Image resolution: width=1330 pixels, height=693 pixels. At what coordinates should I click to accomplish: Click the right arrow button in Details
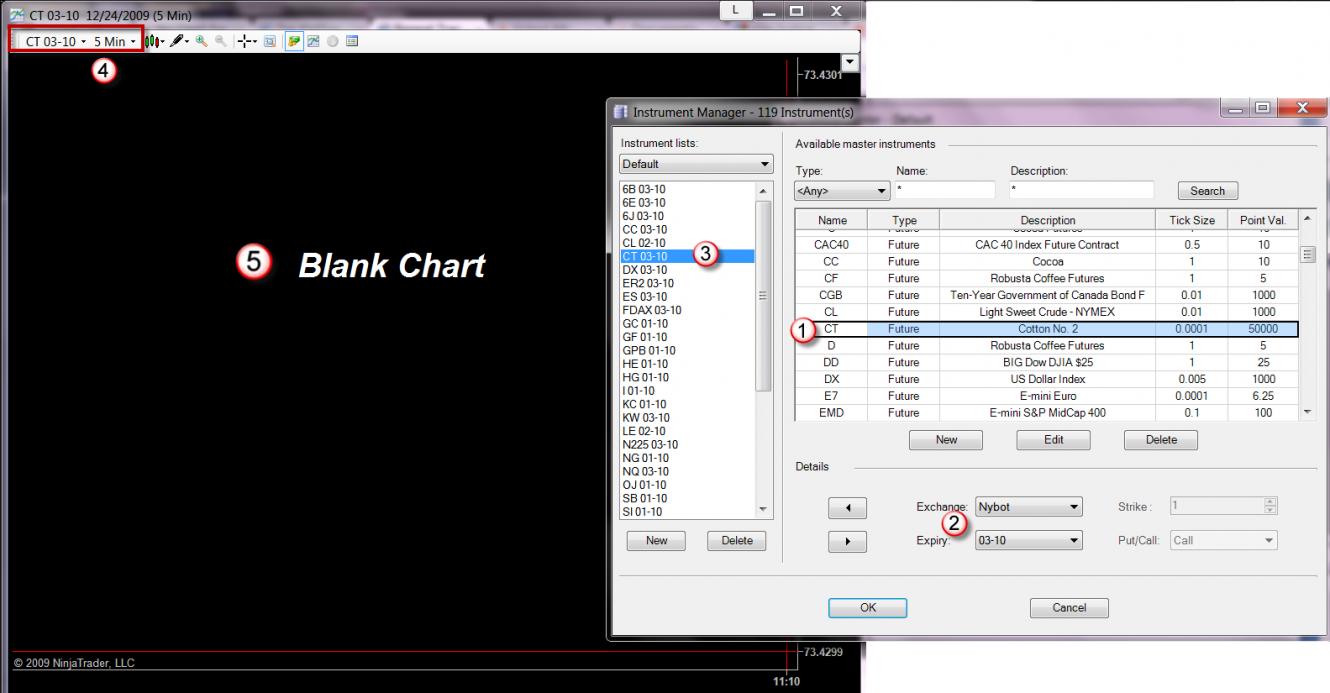(x=847, y=541)
